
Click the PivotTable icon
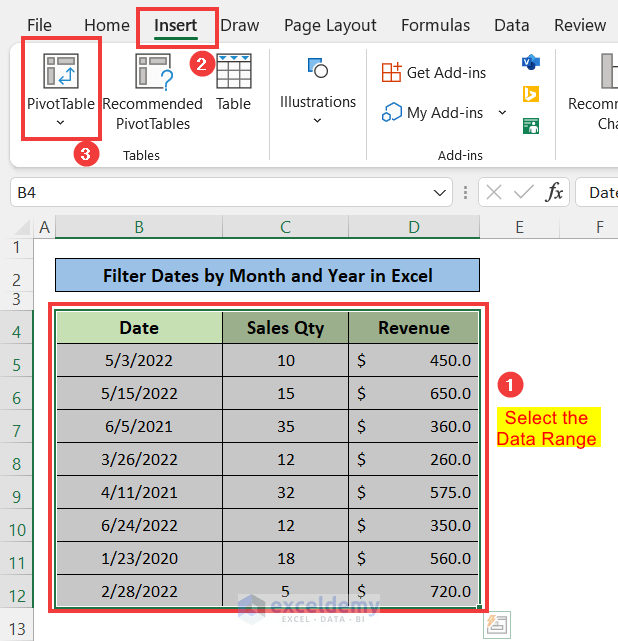point(60,71)
